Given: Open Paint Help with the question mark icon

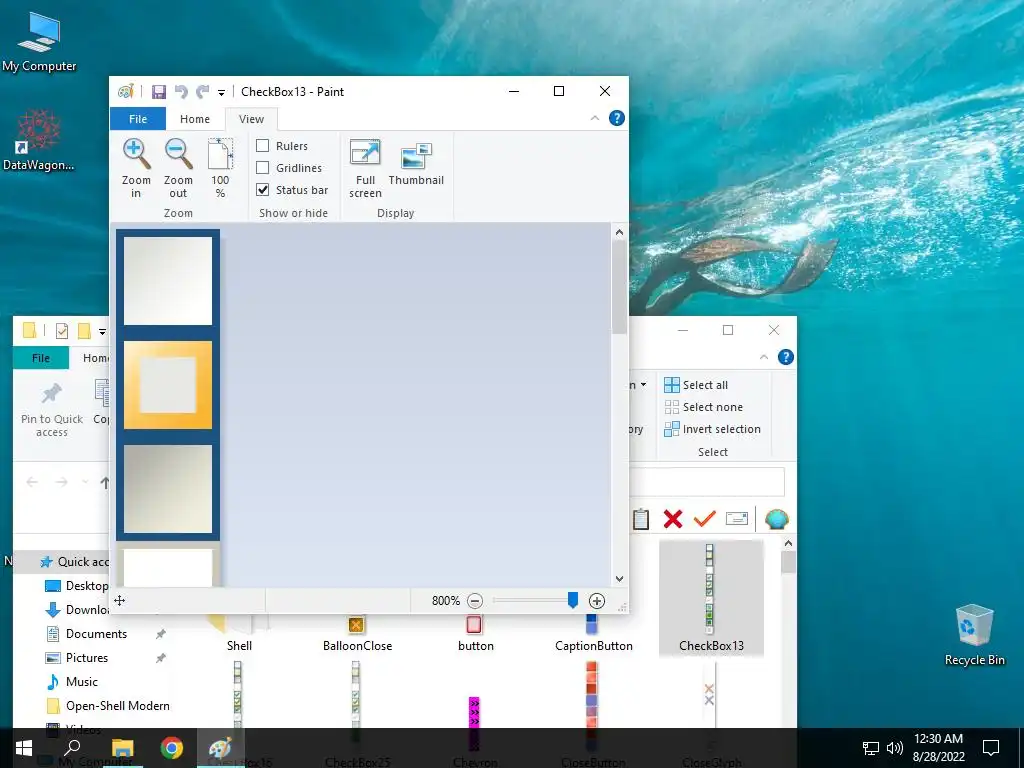Looking at the screenshot, I should (x=616, y=118).
